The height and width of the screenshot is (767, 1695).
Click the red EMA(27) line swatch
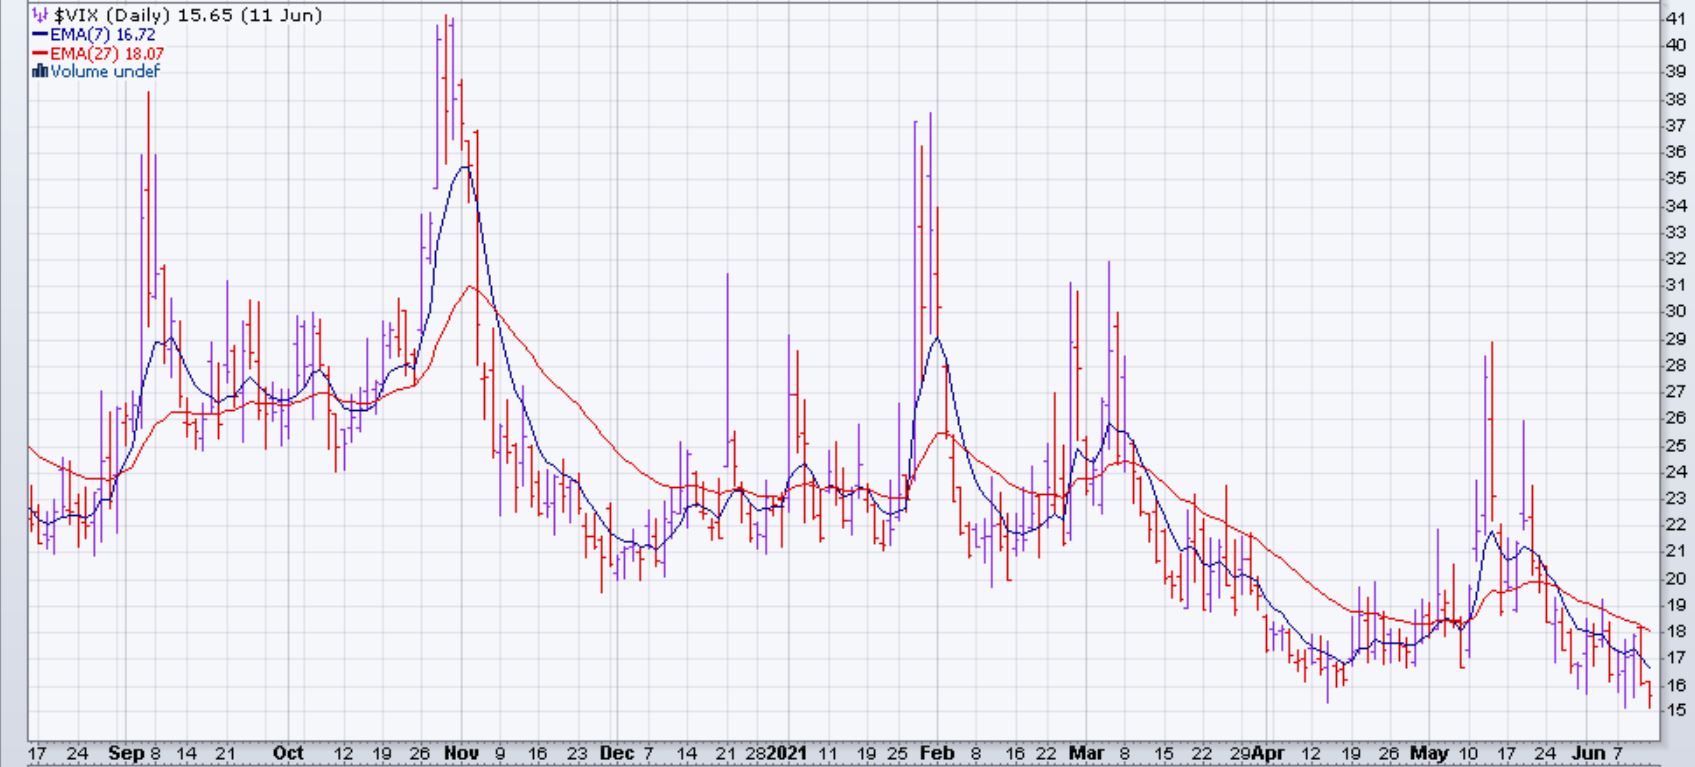40,54
